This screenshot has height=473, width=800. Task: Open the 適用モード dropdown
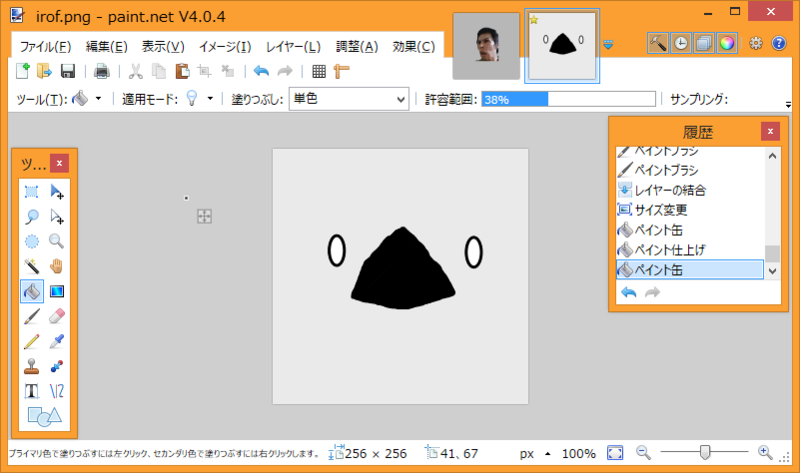pos(210,98)
